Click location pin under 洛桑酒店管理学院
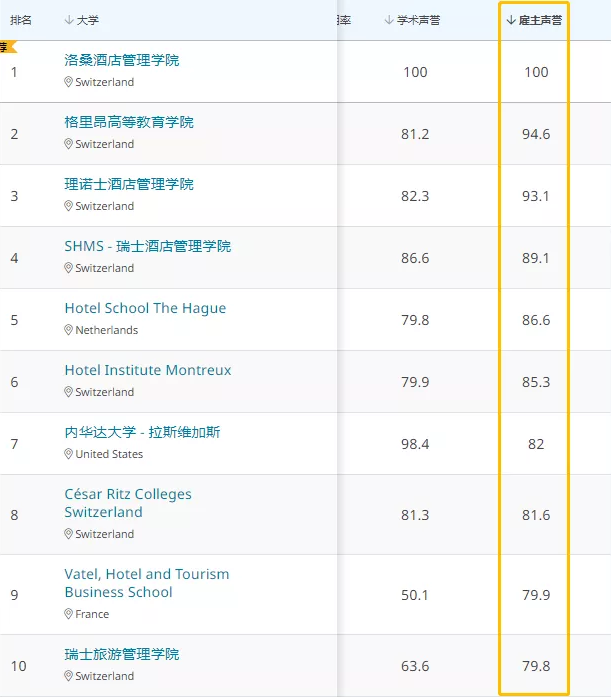Screen dimensions: 611x697 pos(68,82)
